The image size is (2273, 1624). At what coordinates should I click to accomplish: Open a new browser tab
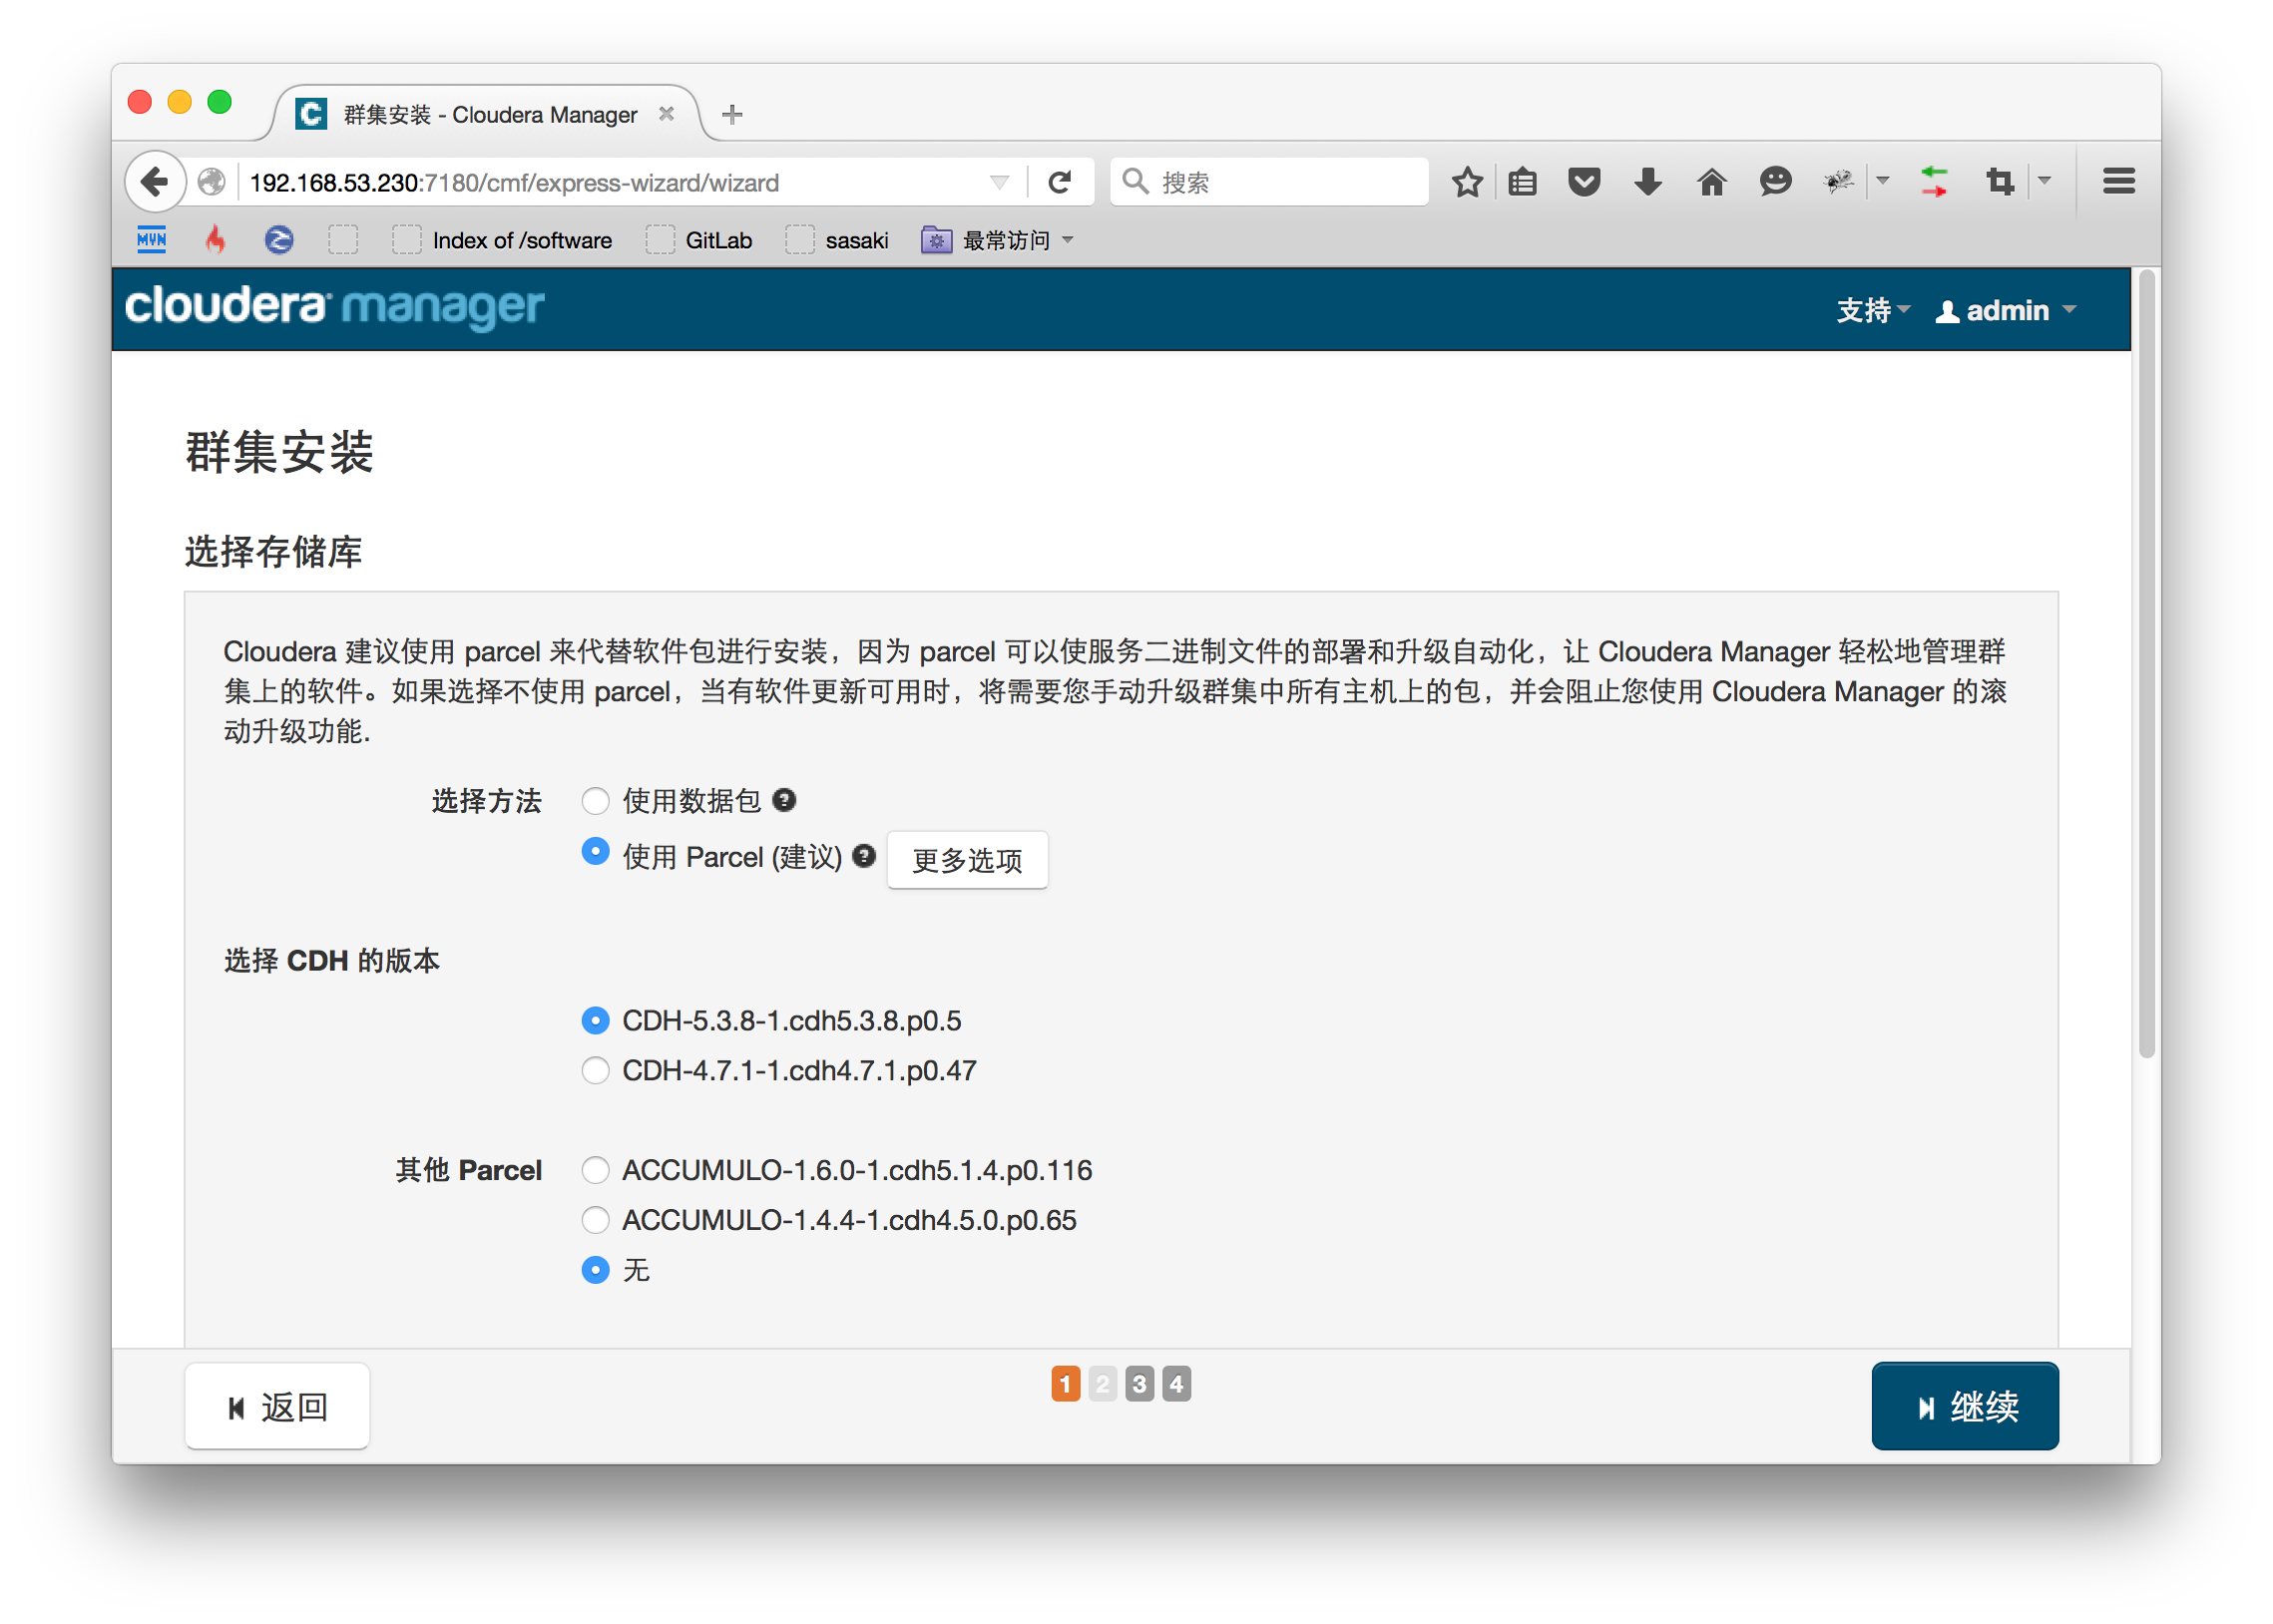click(732, 114)
